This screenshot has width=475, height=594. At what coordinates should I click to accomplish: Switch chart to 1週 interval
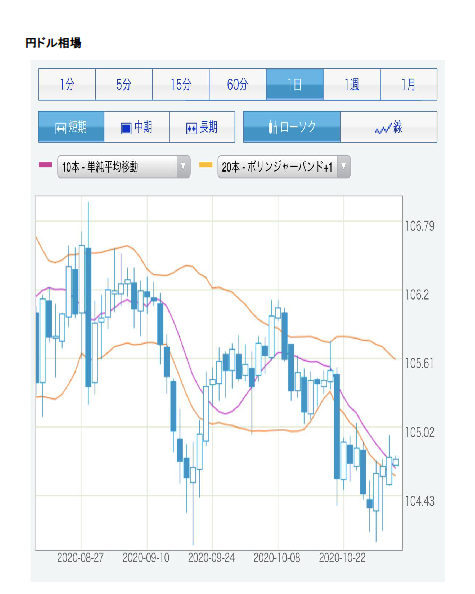pyautogui.click(x=352, y=84)
